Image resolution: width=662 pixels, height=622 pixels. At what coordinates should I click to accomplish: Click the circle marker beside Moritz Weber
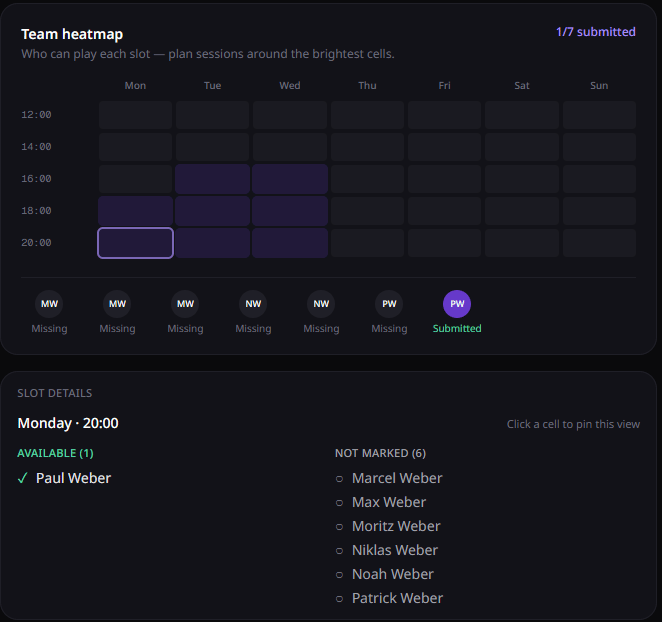tap(339, 527)
